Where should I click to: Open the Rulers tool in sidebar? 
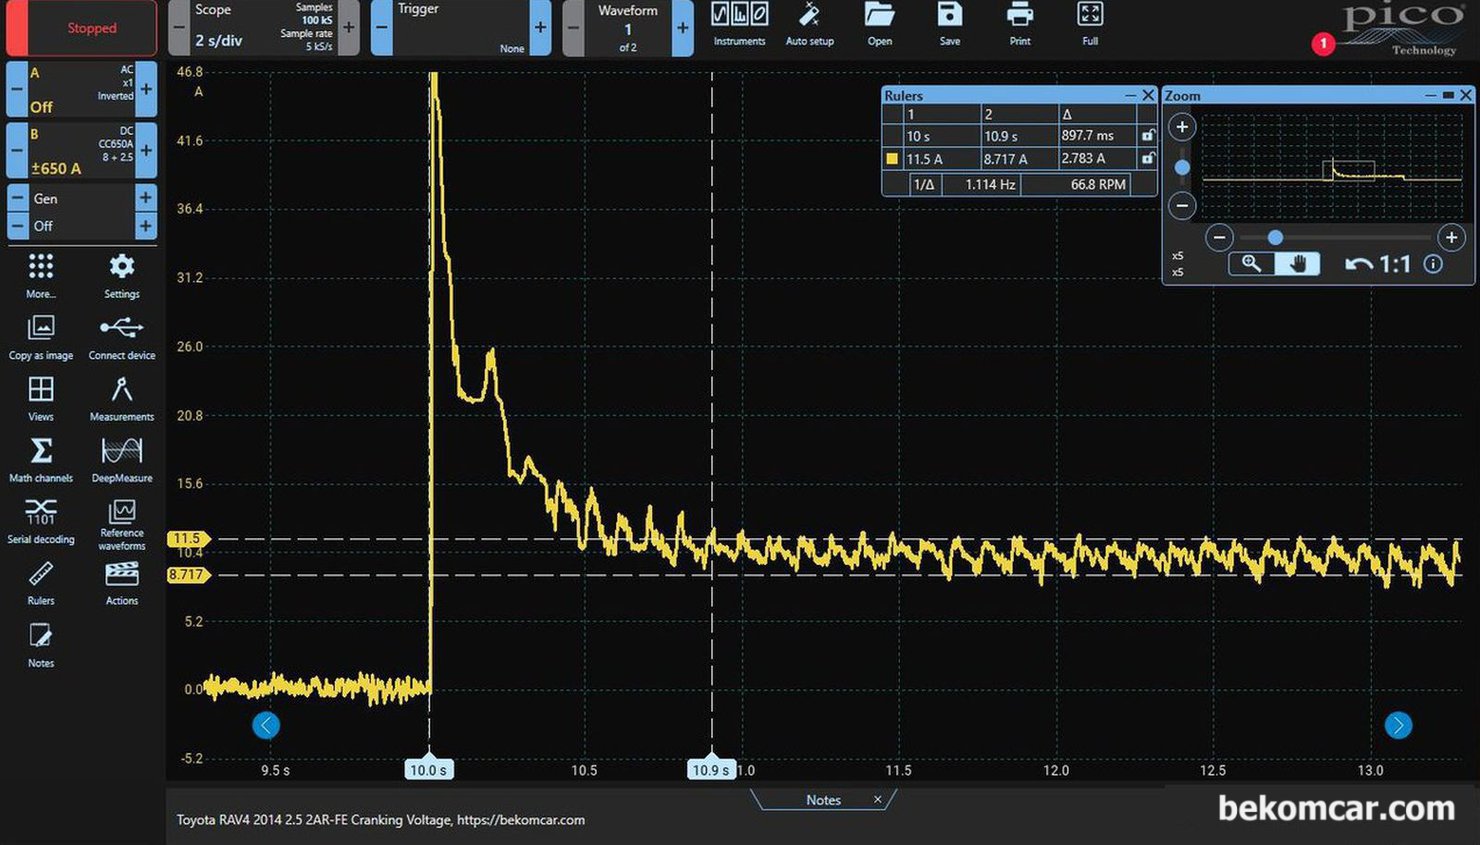(x=41, y=584)
